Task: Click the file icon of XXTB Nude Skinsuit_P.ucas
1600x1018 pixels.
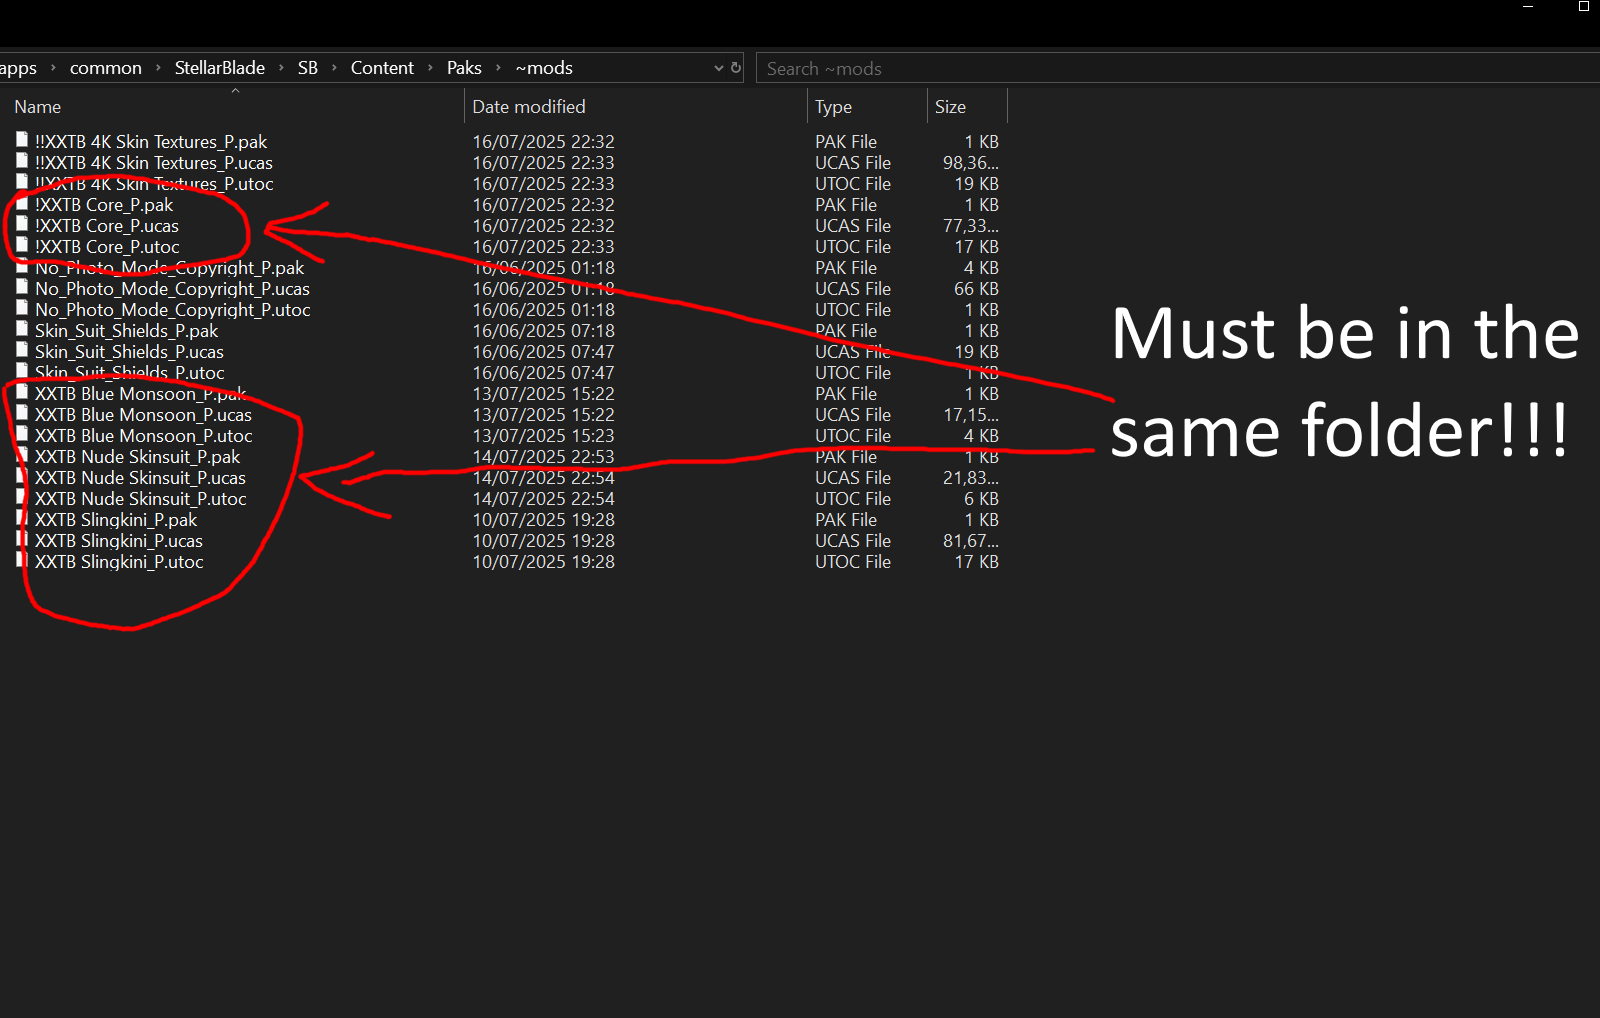Action: click(22, 476)
